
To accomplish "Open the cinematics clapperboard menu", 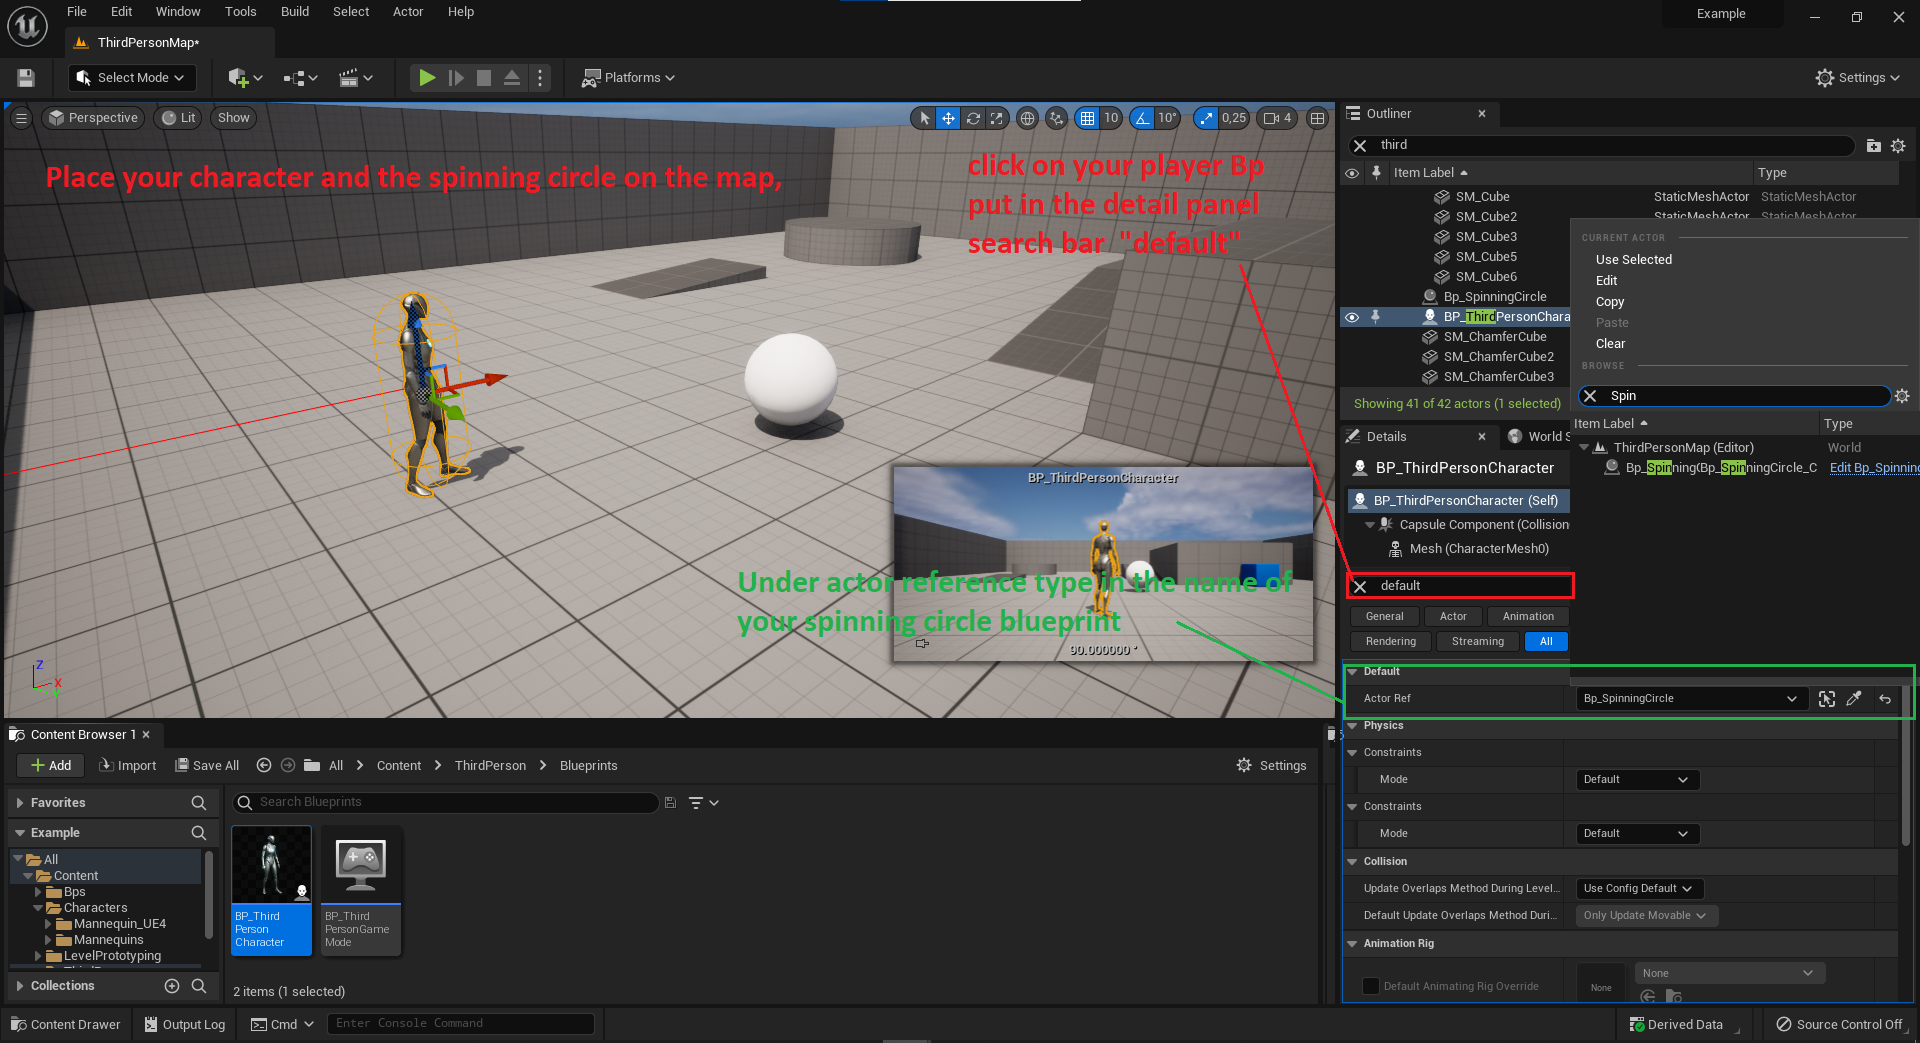I will click(355, 78).
